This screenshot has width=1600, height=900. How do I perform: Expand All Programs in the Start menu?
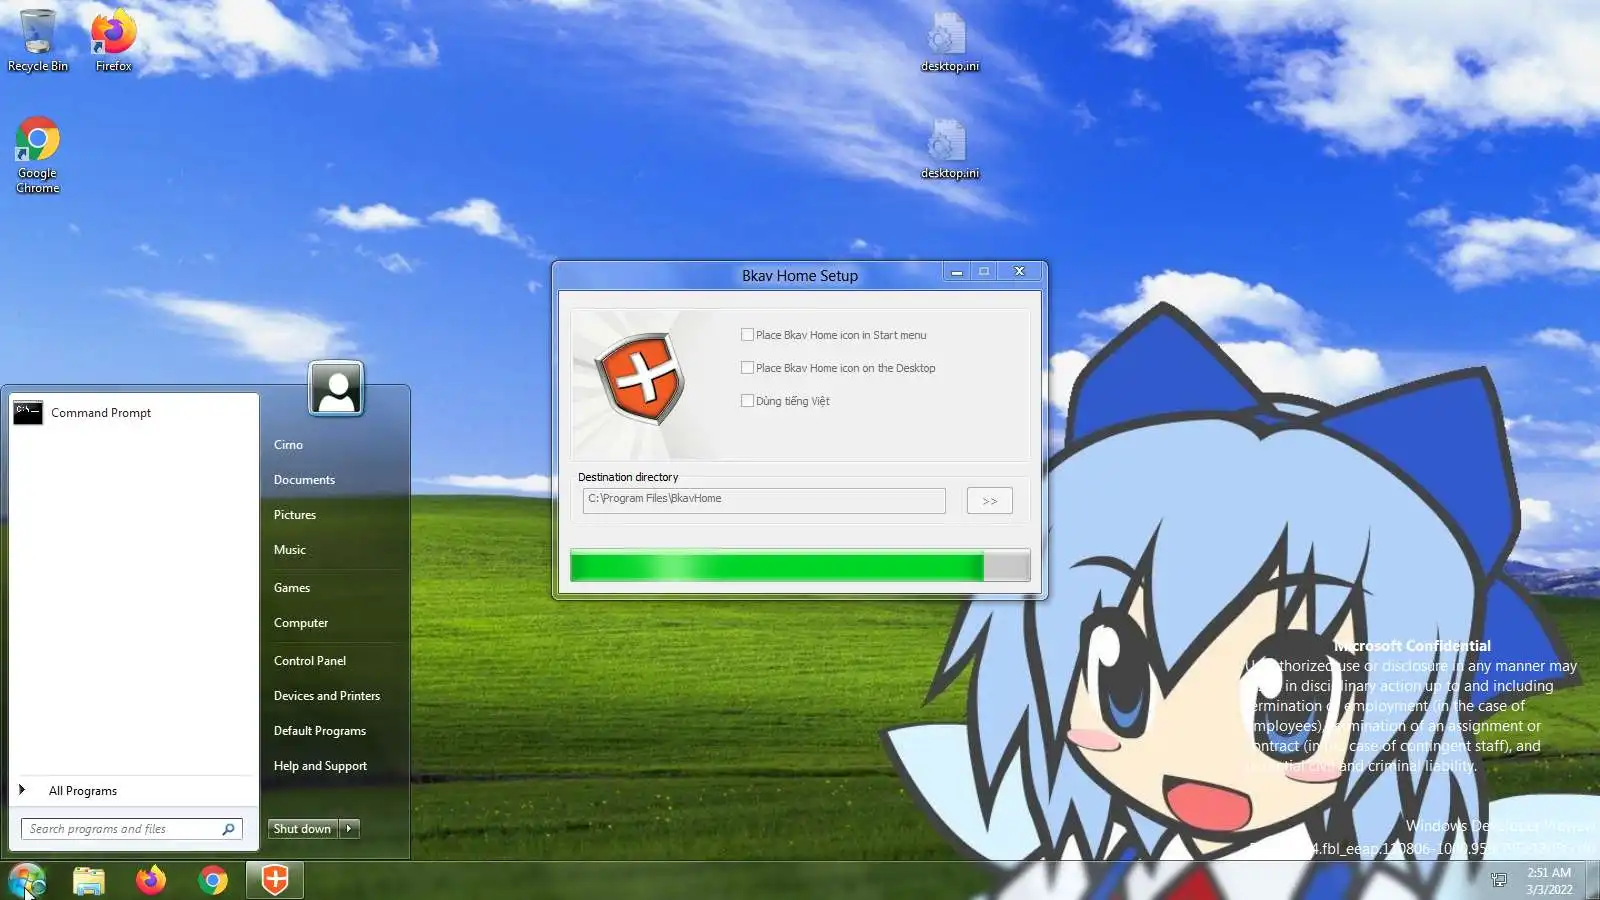(82, 791)
